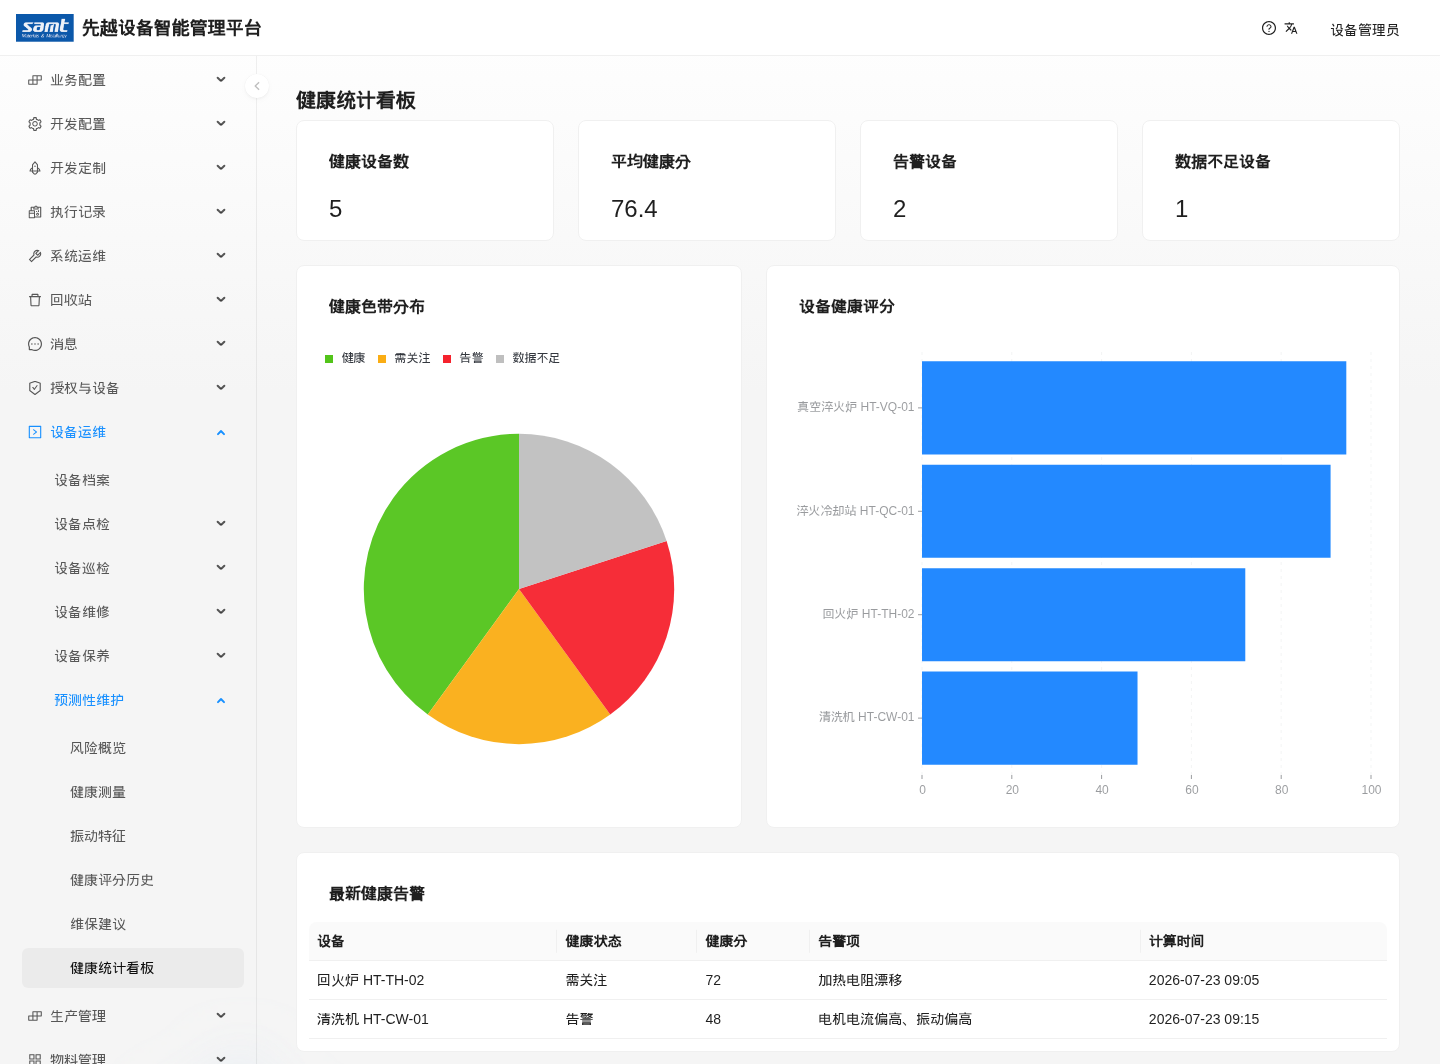Click the 回火炉 HT-TH-02 table cell
The width and height of the screenshot is (1440, 1064).
pyautogui.click(x=371, y=980)
